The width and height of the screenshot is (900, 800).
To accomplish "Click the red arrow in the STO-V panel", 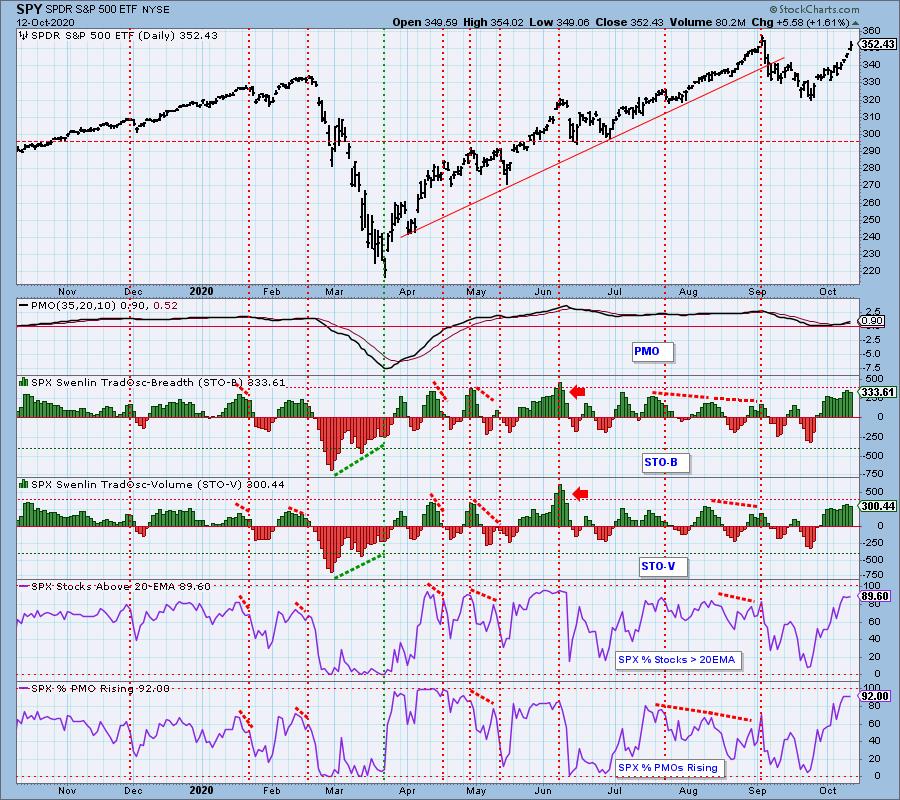I will point(580,494).
